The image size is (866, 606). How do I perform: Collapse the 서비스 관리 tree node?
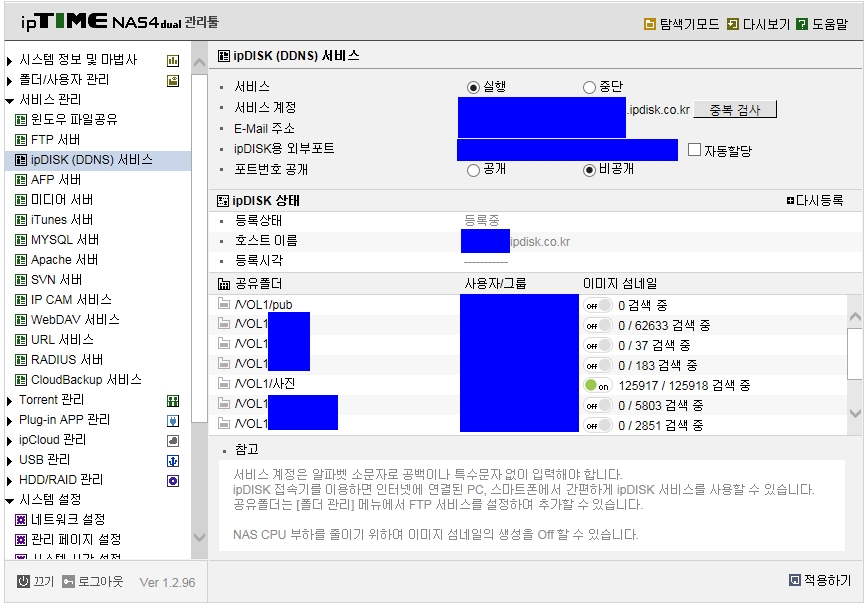[x=9, y=101]
